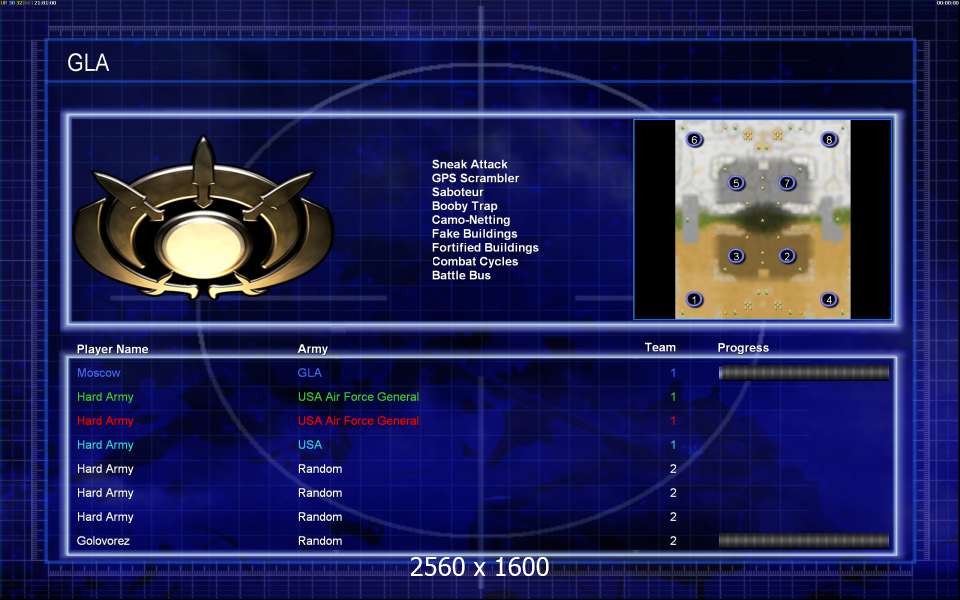Select start position 2 on the minimap
The image size is (960, 600).
pos(787,256)
